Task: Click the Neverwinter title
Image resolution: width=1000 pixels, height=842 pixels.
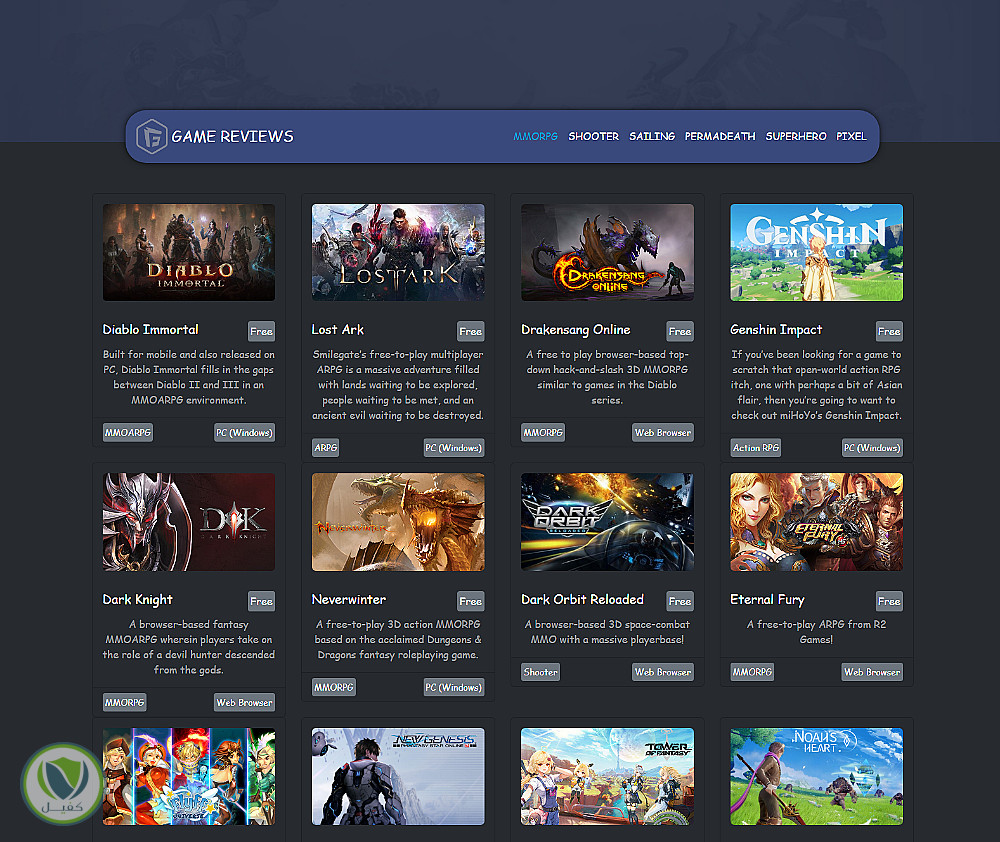Action: [x=349, y=600]
